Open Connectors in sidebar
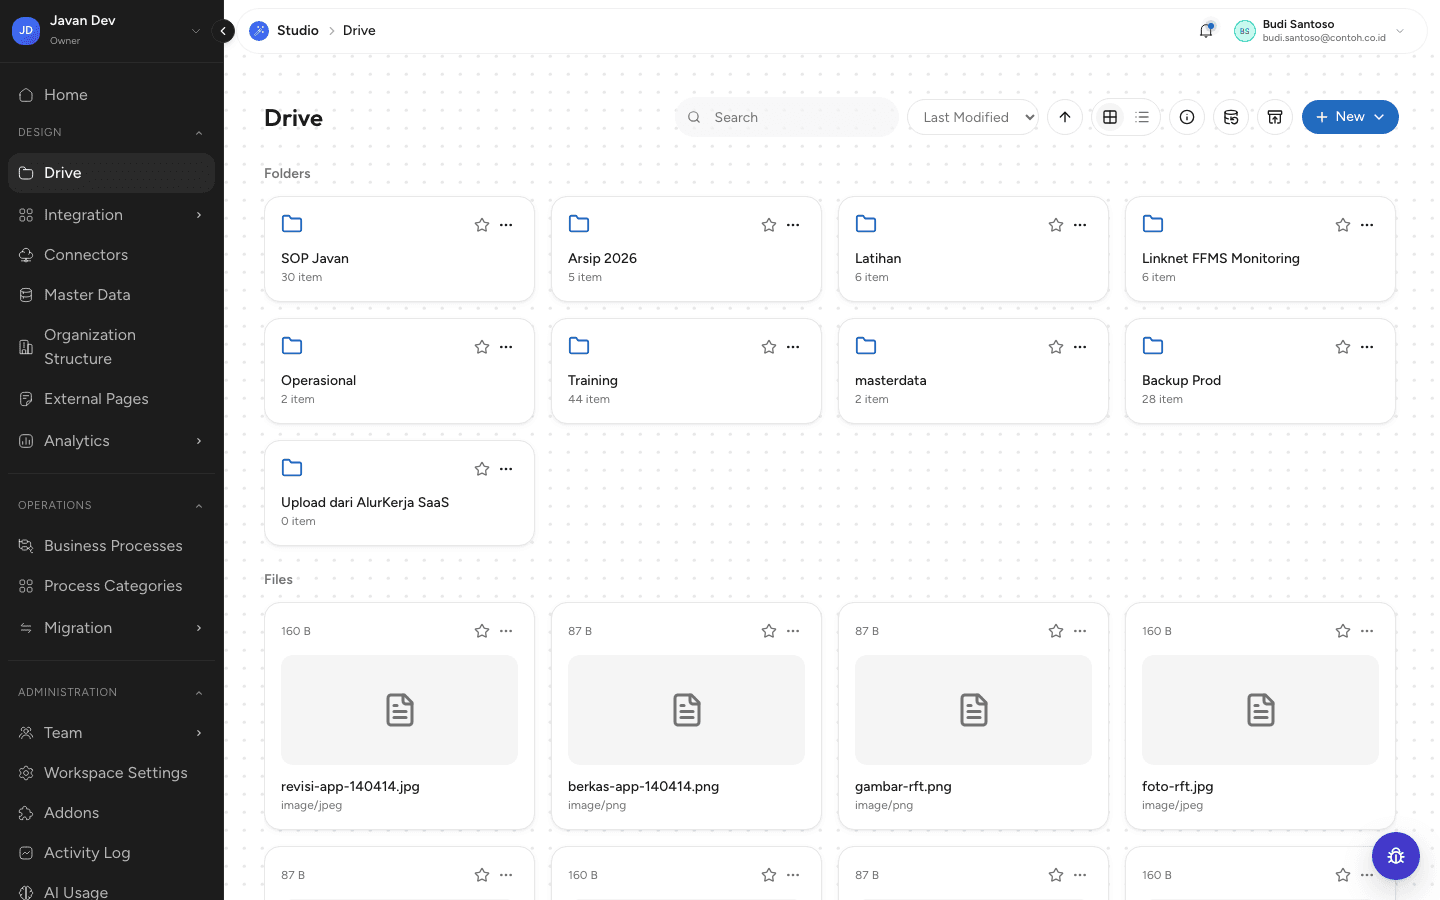The height and width of the screenshot is (900, 1440). coord(111,255)
